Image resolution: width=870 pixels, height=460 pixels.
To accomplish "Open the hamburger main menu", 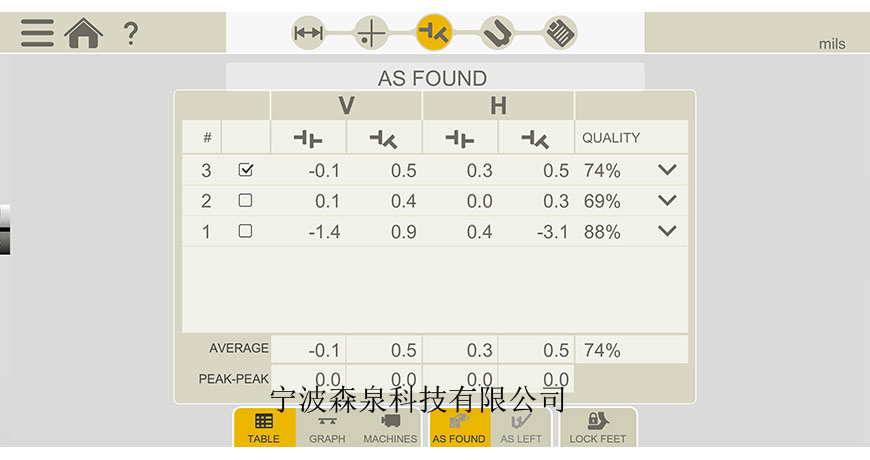I will coord(37,33).
